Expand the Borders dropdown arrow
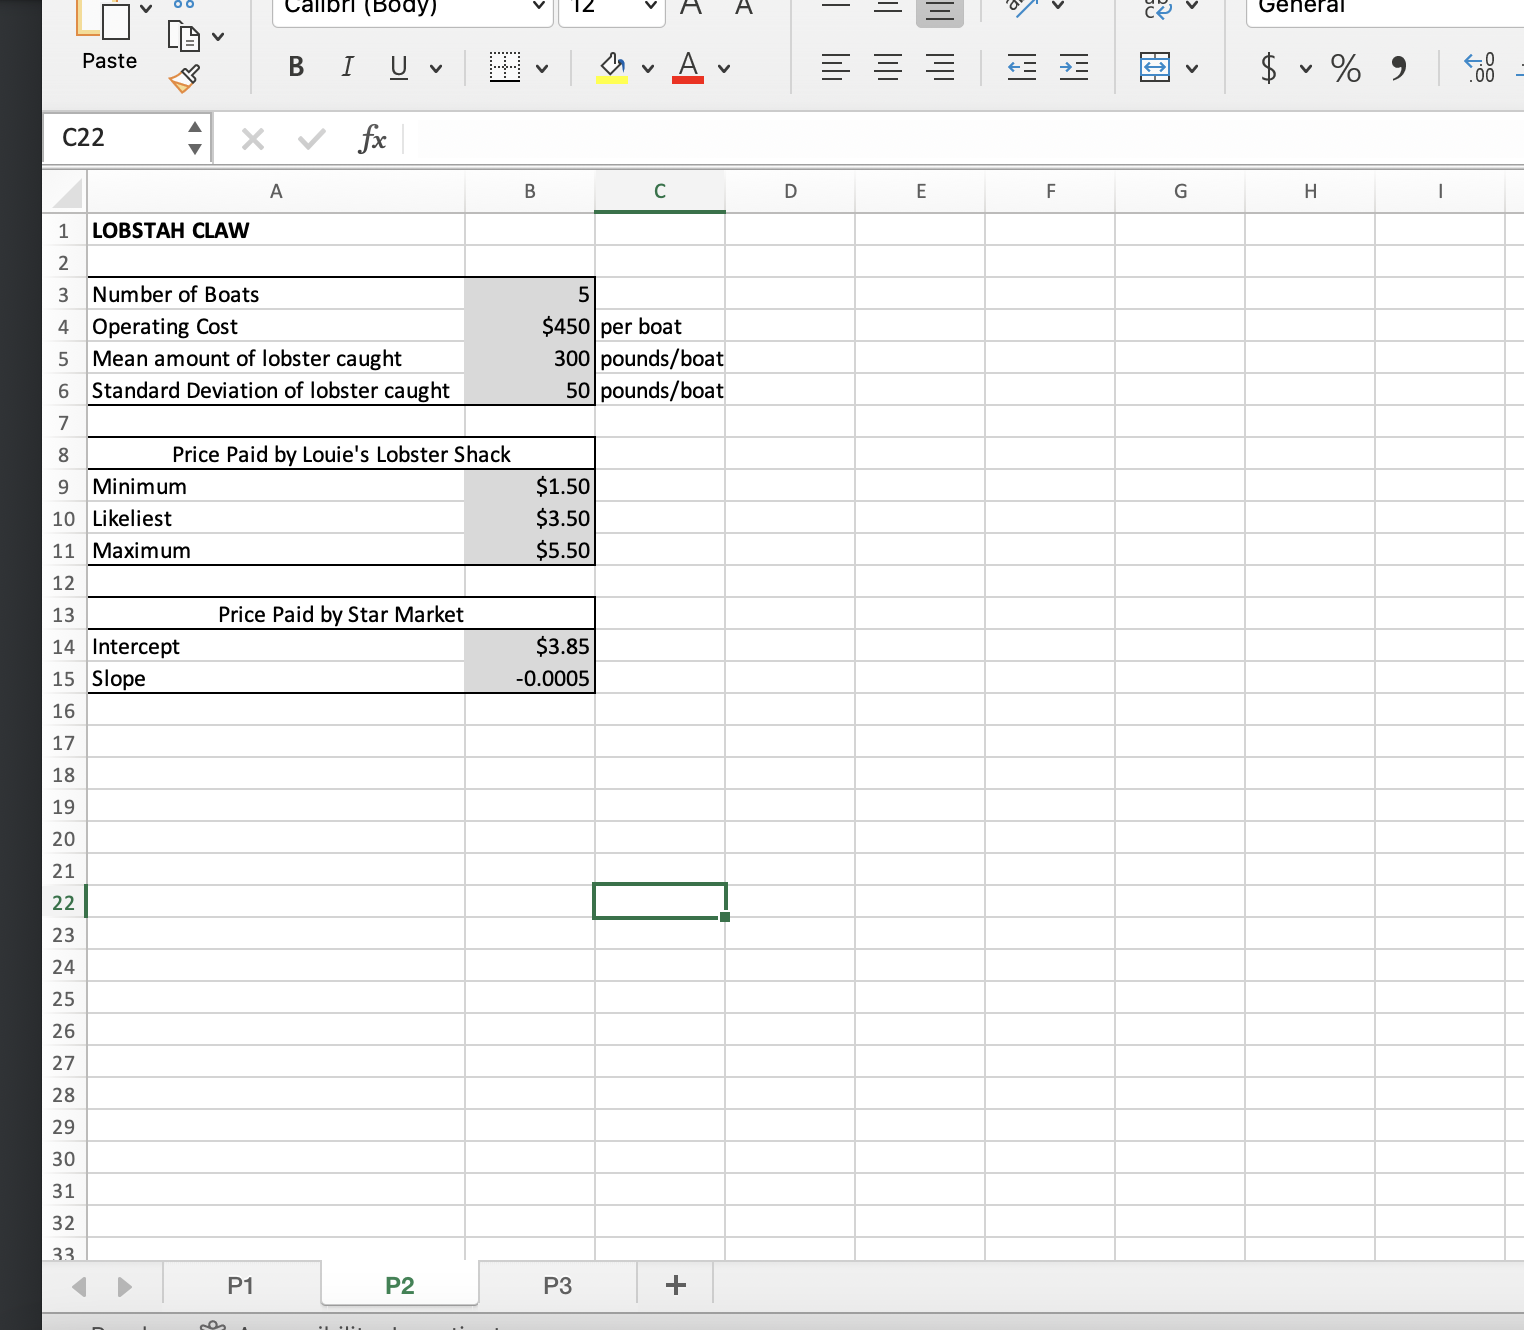This screenshot has width=1524, height=1330. point(542,69)
